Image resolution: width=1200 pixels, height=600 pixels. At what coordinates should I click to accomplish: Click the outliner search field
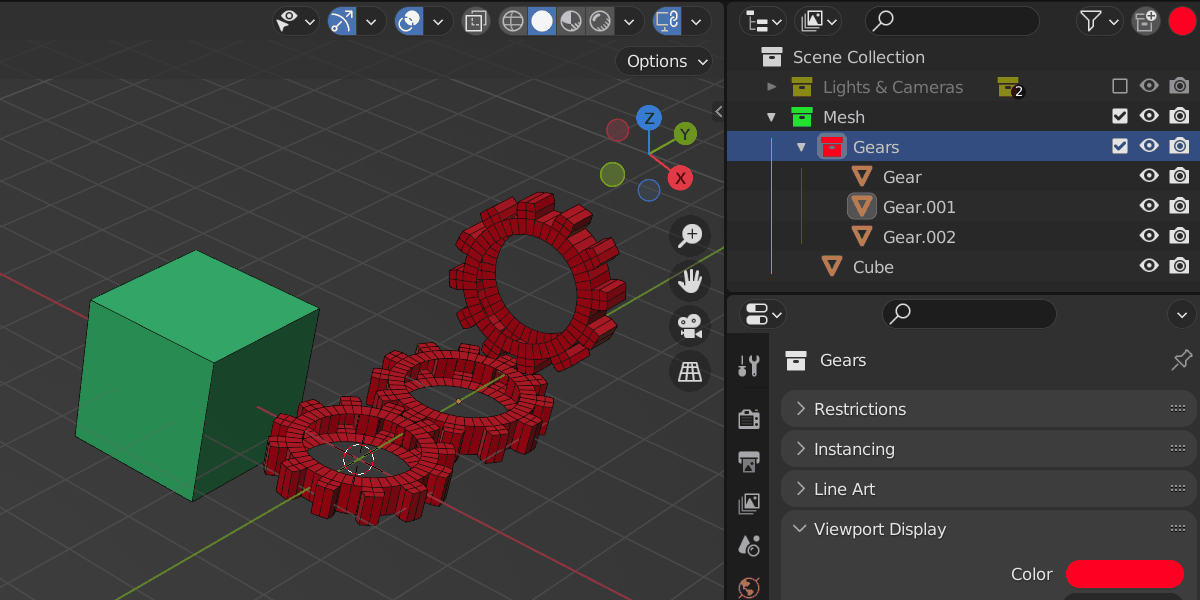click(952, 20)
